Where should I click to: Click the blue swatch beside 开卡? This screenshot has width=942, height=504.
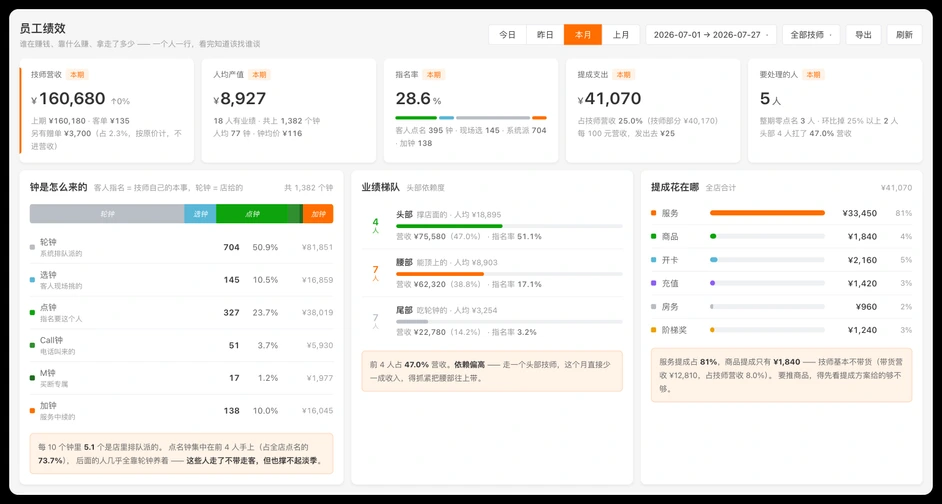(x=654, y=260)
